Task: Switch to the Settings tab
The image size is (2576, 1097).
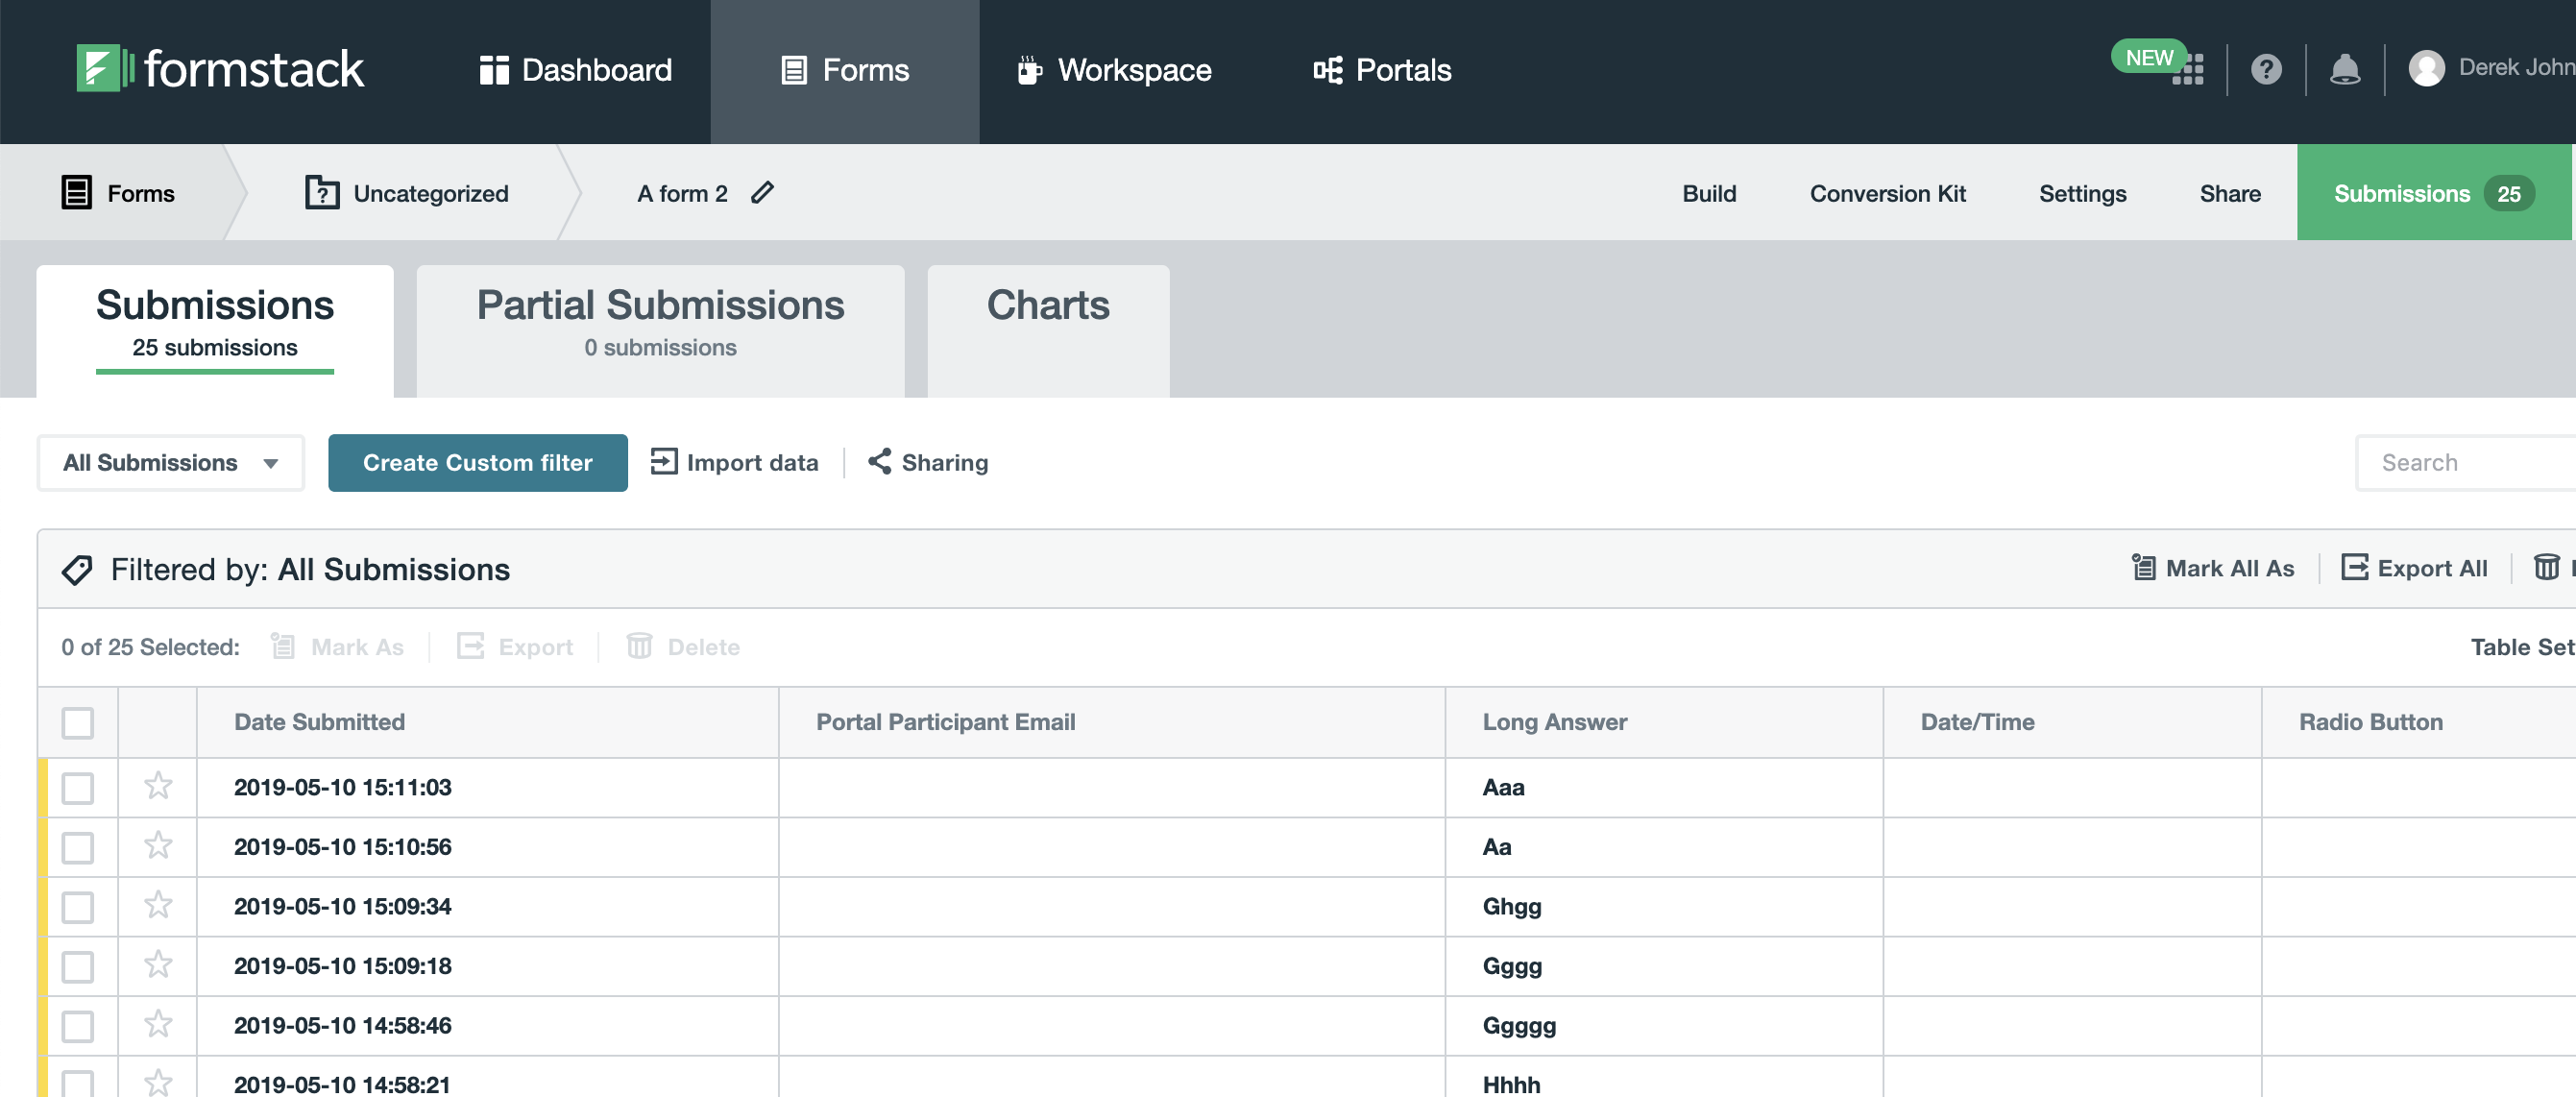Action: pos(2082,193)
